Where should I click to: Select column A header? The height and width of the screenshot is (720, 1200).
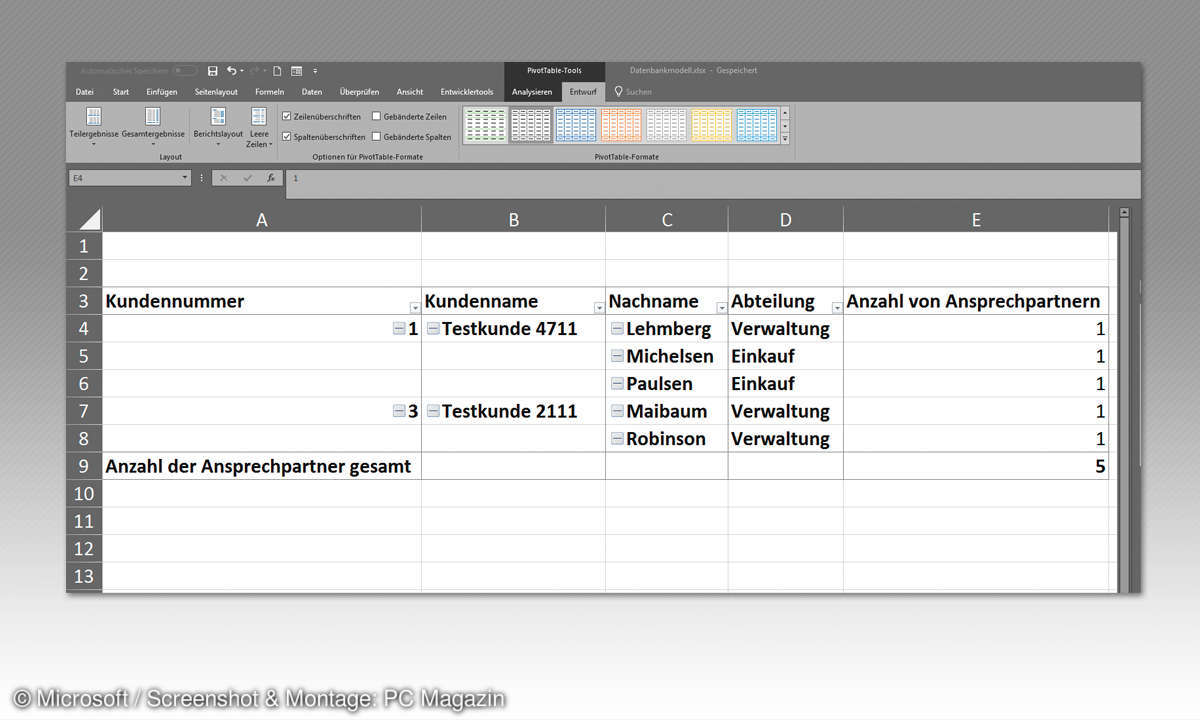point(262,220)
